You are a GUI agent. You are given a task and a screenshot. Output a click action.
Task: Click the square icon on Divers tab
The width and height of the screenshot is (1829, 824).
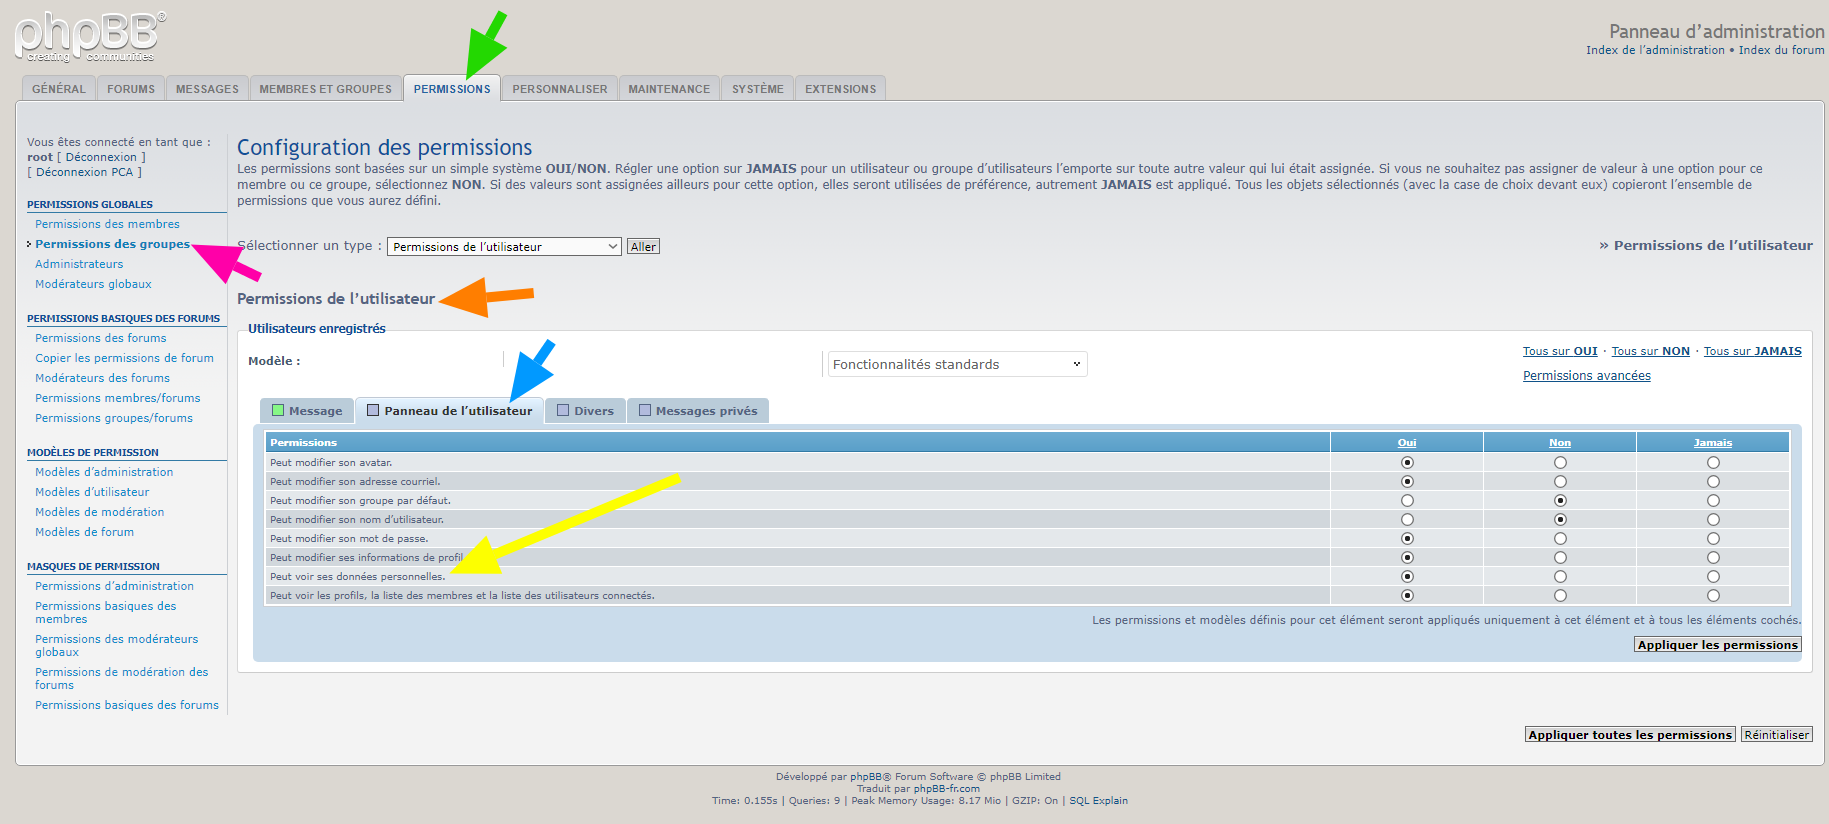point(563,410)
